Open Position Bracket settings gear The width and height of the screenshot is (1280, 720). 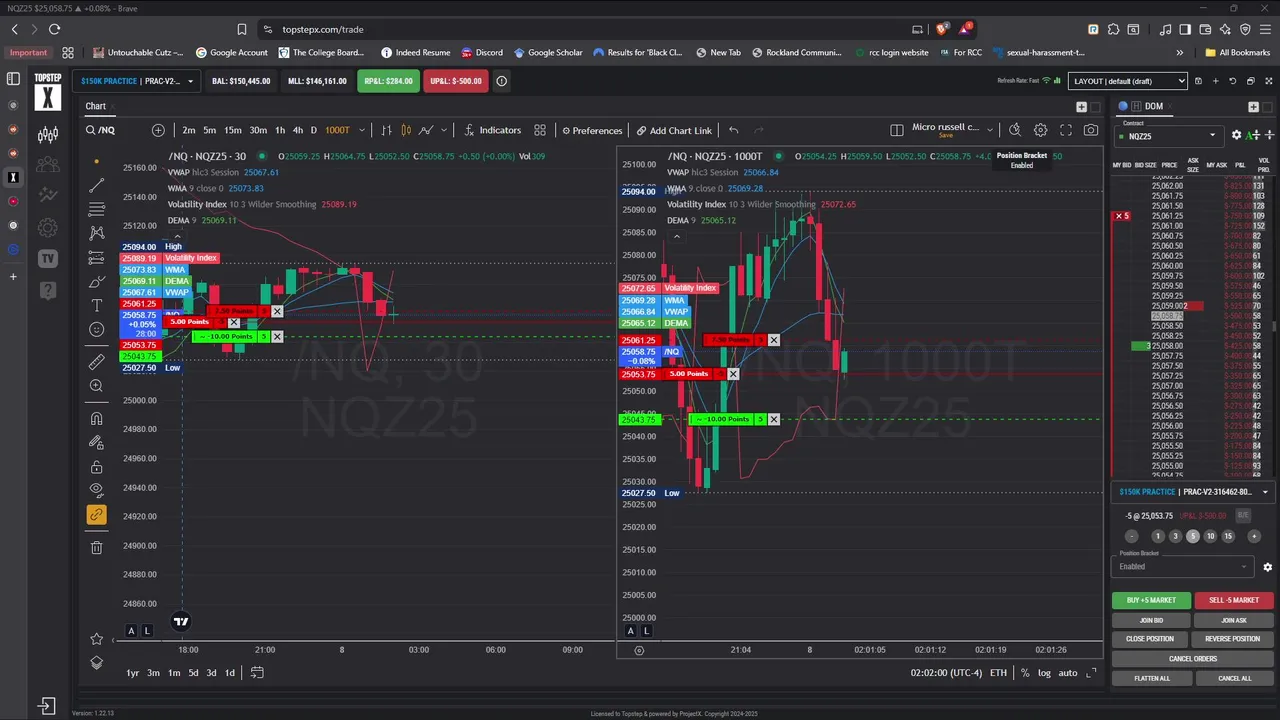(x=1267, y=567)
